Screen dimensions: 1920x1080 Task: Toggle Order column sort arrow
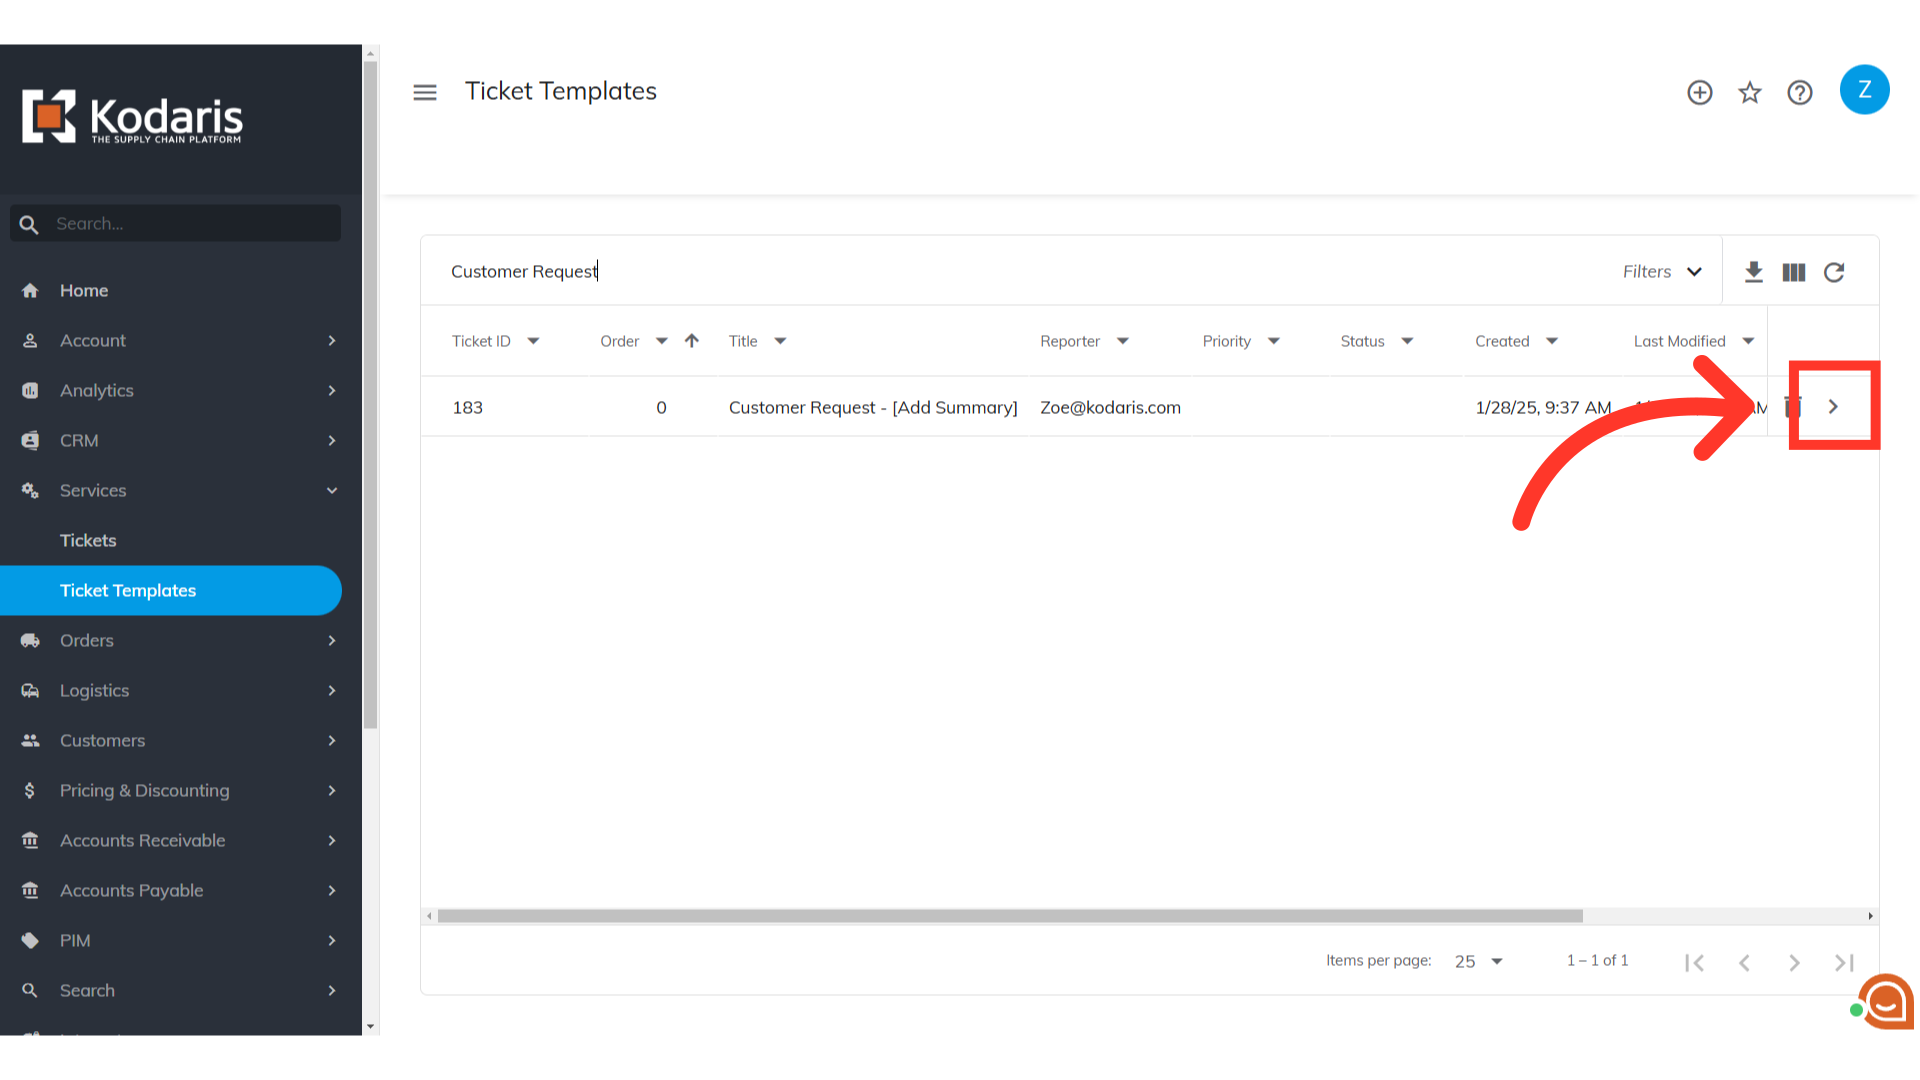pos(692,341)
